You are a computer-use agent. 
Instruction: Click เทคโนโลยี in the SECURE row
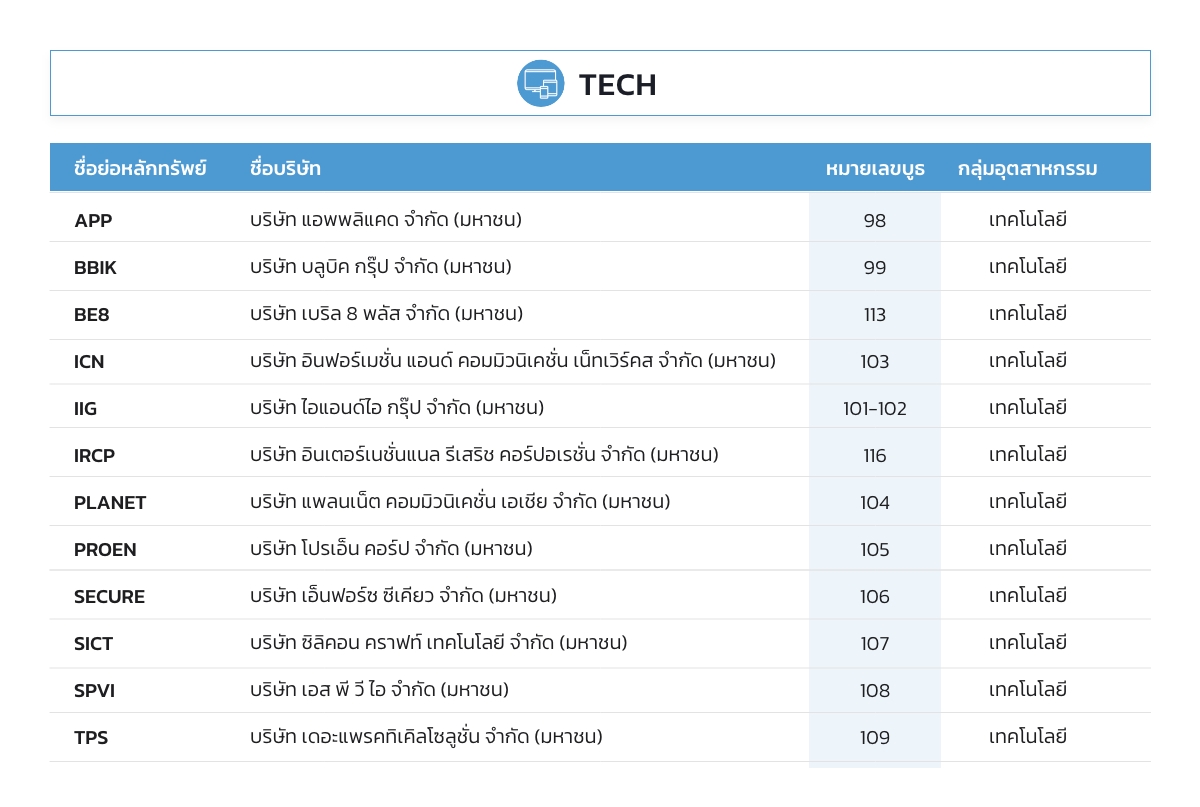(x=1028, y=595)
